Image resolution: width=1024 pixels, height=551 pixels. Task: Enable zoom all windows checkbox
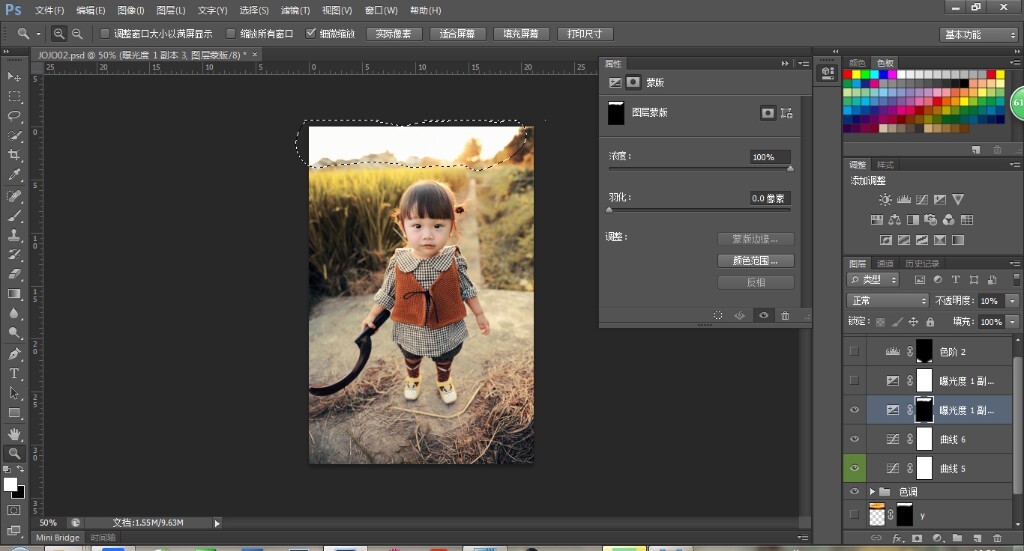(x=231, y=33)
